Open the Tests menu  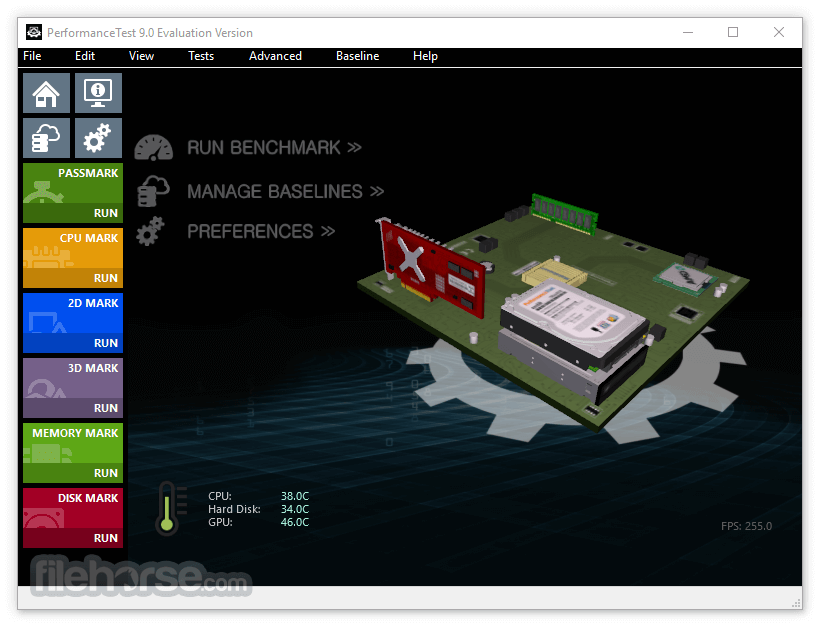(201, 56)
